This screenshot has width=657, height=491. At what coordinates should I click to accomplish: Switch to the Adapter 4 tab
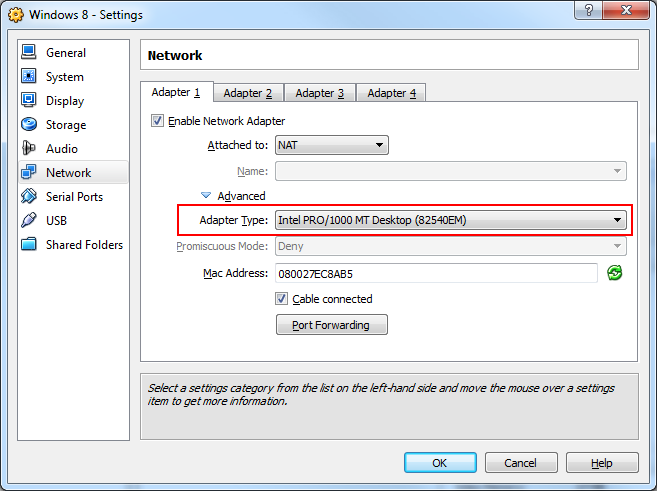click(x=391, y=93)
